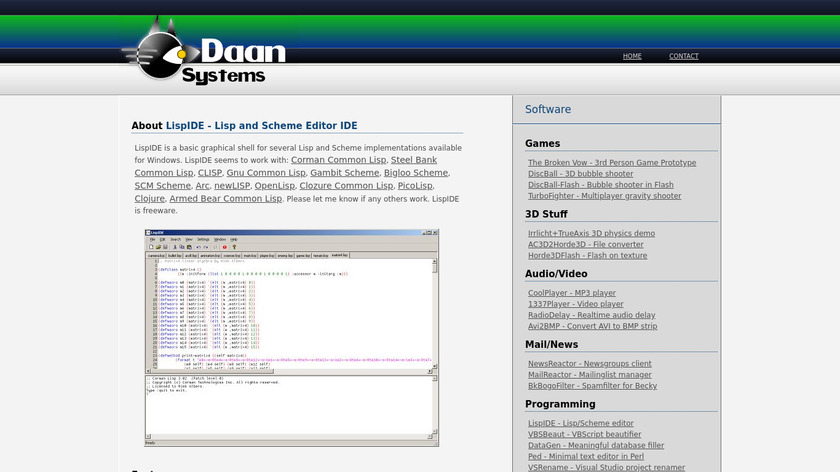Screen dimensions: 840x472
Task: Open Avi2BMP convert AVI link
Action: click(x=592, y=326)
